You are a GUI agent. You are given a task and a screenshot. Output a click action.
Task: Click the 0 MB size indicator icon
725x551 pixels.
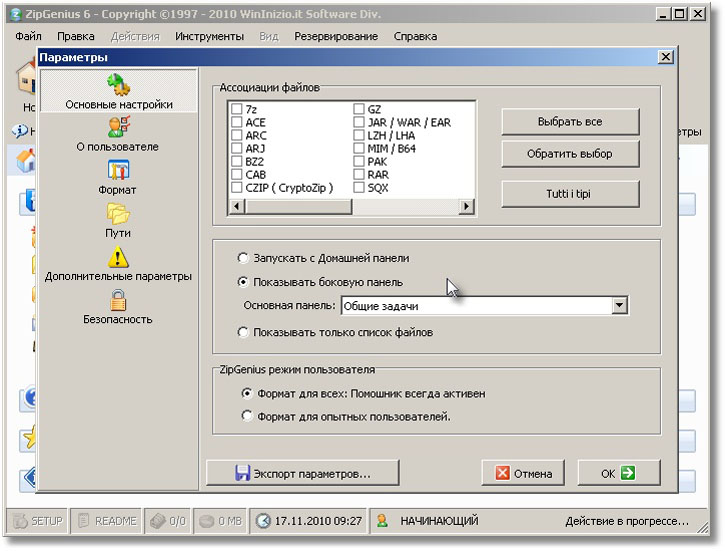(206, 521)
